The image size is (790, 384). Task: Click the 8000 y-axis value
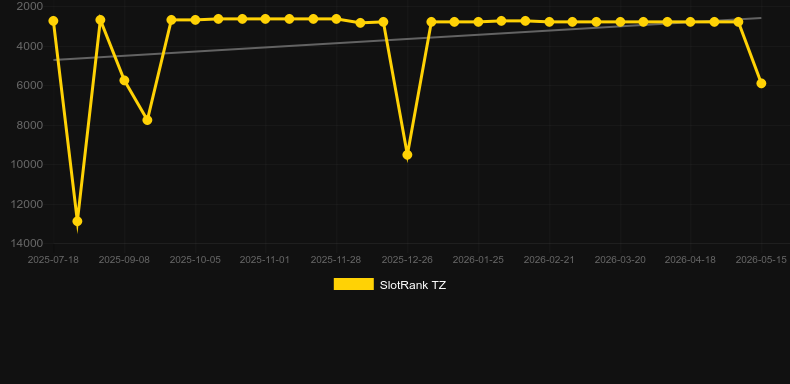(x=30, y=125)
